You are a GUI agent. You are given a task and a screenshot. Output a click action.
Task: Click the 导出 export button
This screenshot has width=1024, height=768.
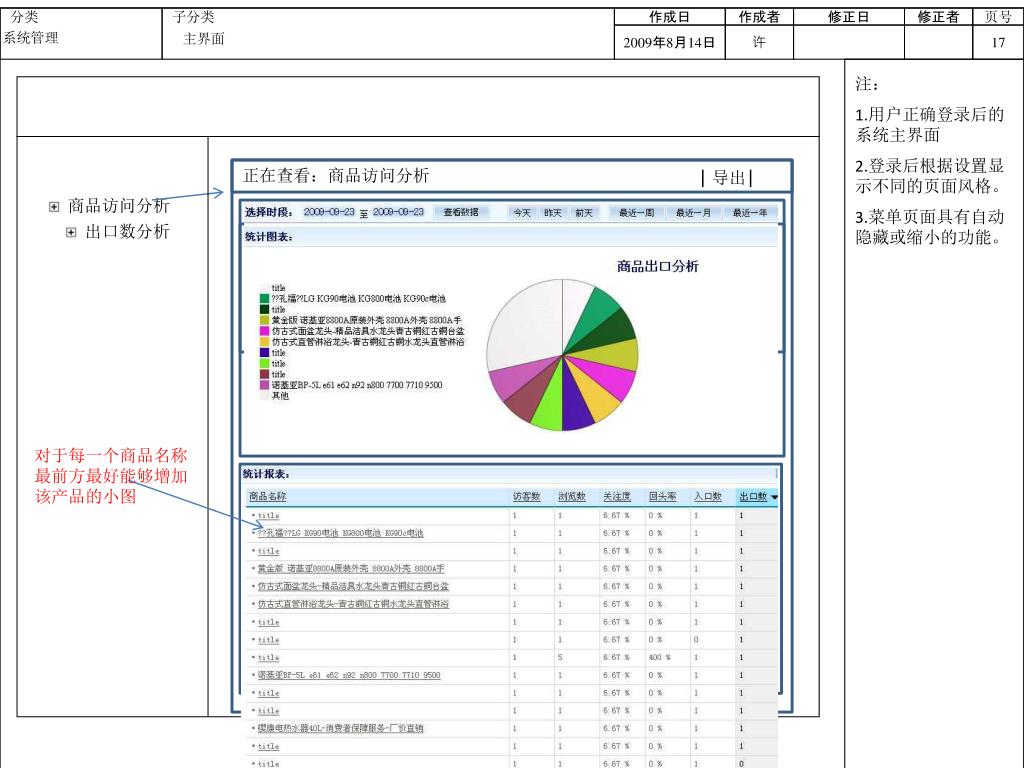[x=729, y=178]
